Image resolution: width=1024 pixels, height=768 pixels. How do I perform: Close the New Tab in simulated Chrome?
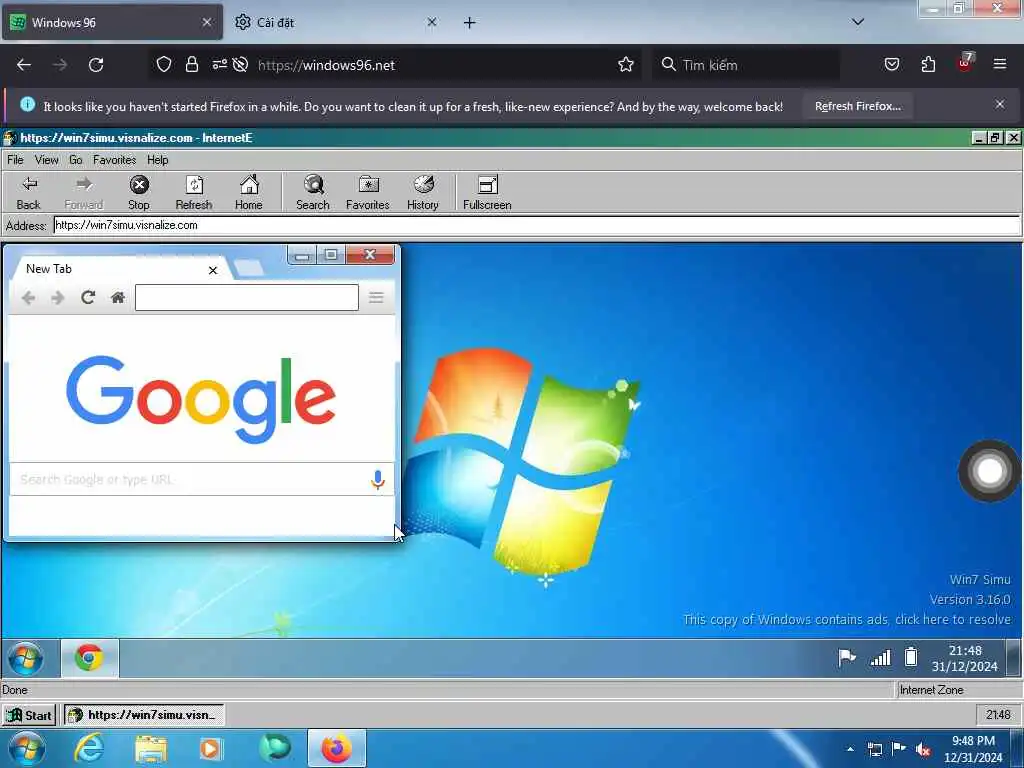(x=213, y=270)
